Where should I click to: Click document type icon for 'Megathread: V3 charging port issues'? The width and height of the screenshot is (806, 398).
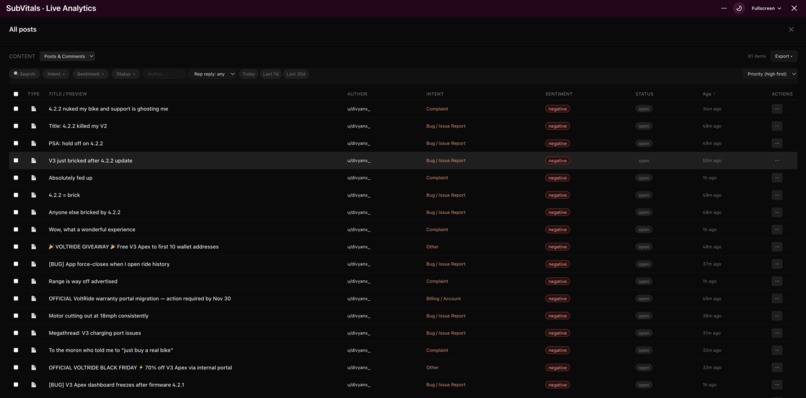pyautogui.click(x=33, y=333)
